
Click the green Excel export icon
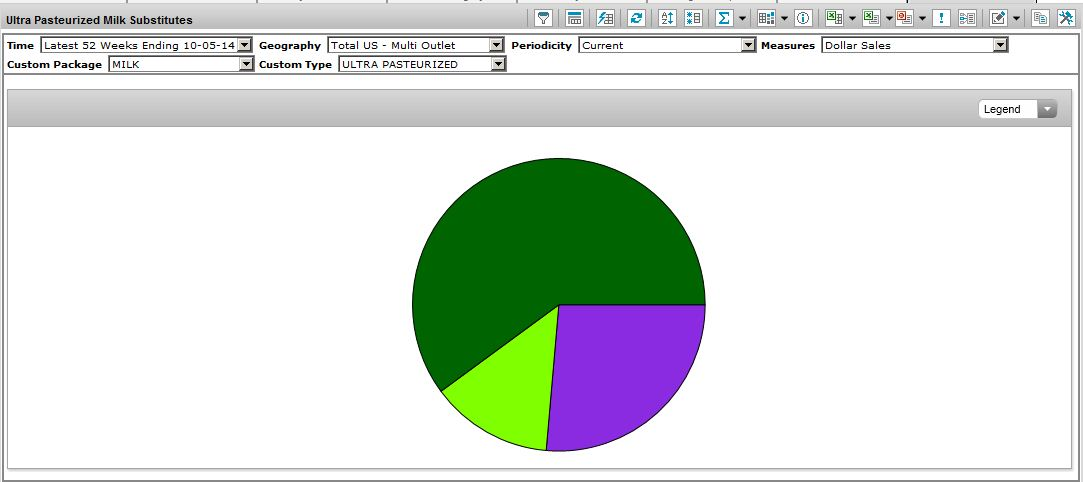click(833, 18)
